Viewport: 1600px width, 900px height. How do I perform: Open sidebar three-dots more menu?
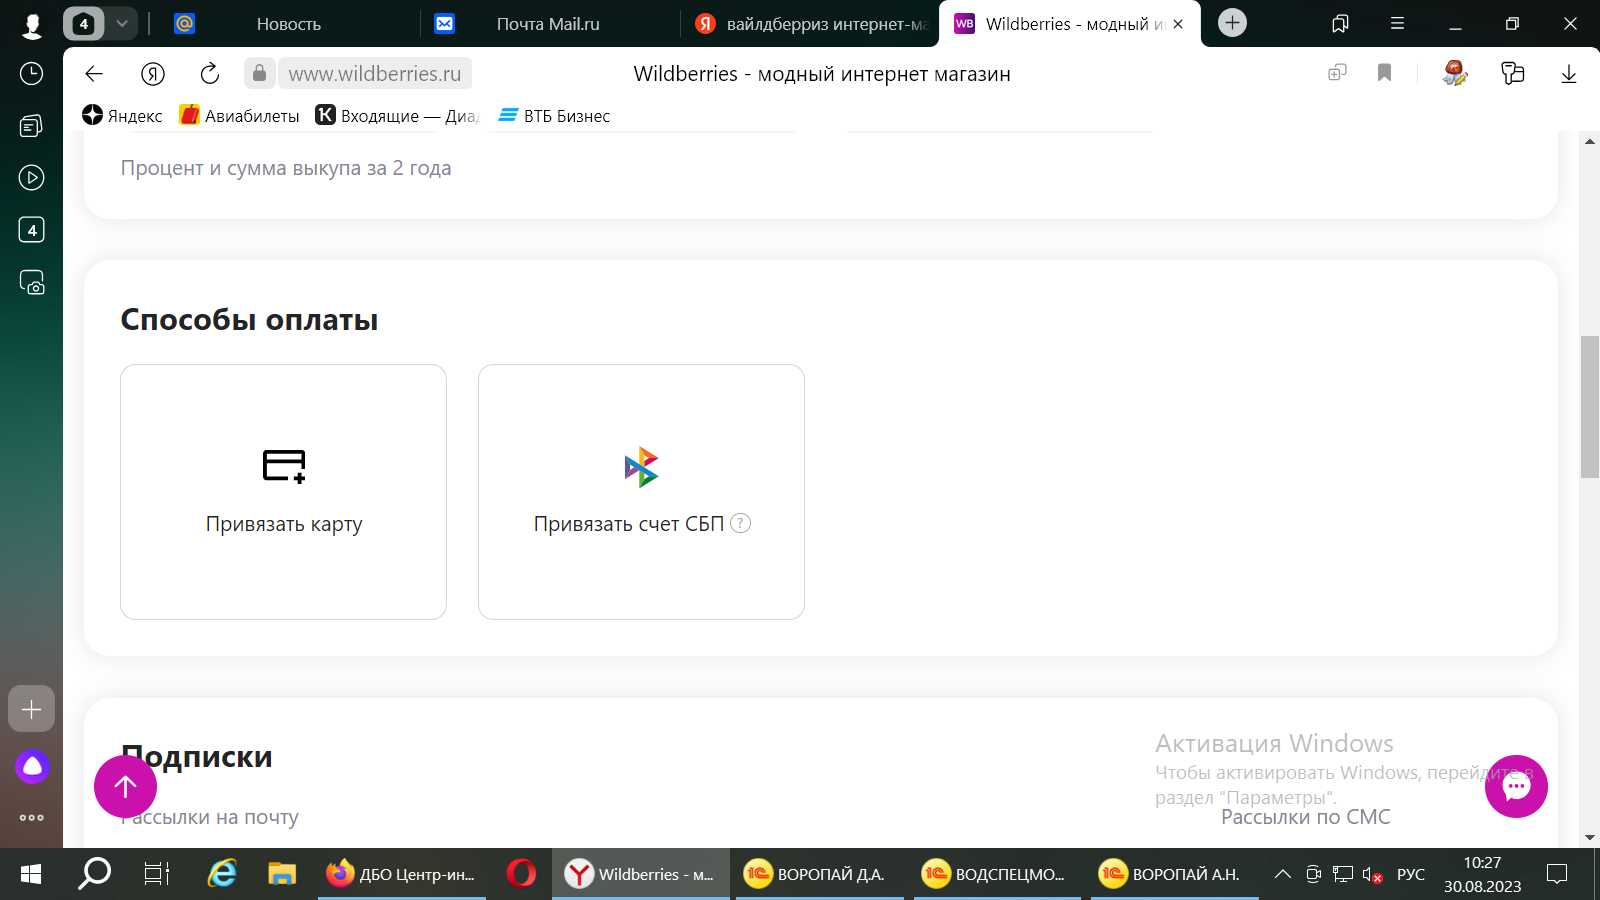pos(32,817)
